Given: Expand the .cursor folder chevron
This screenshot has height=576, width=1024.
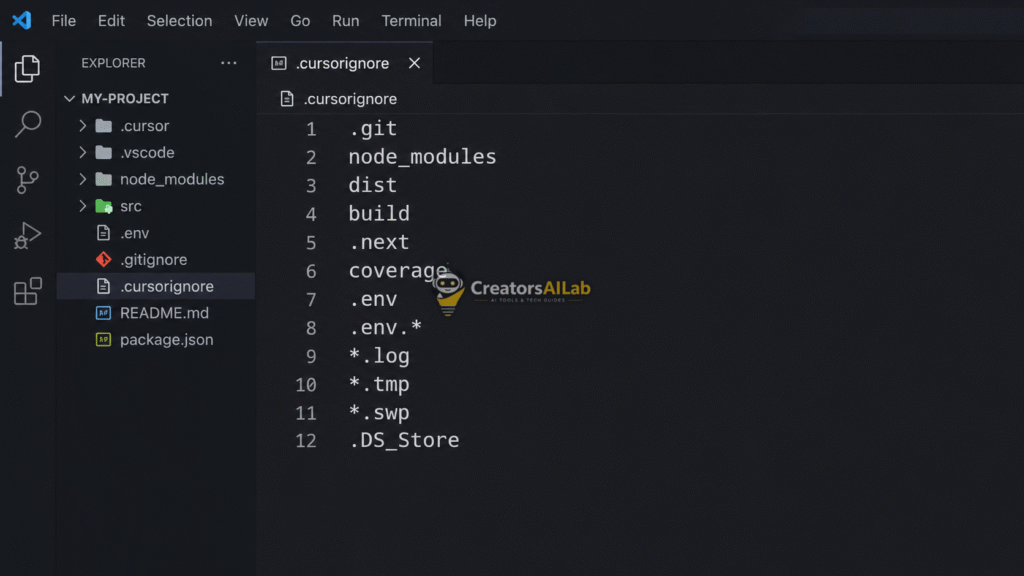Looking at the screenshot, I should tap(82, 125).
